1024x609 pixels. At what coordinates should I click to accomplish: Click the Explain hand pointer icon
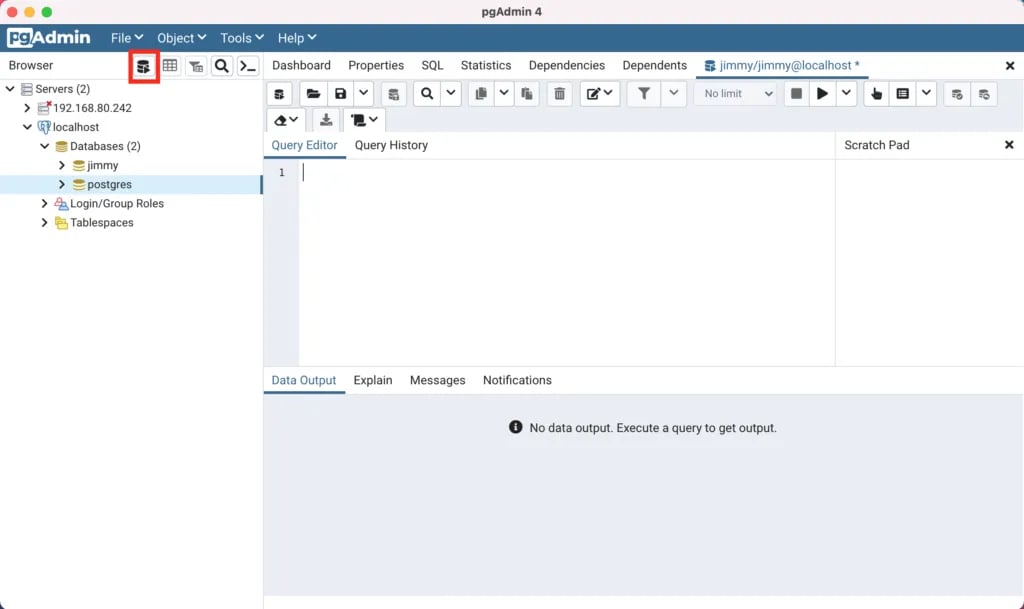point(876,94)
